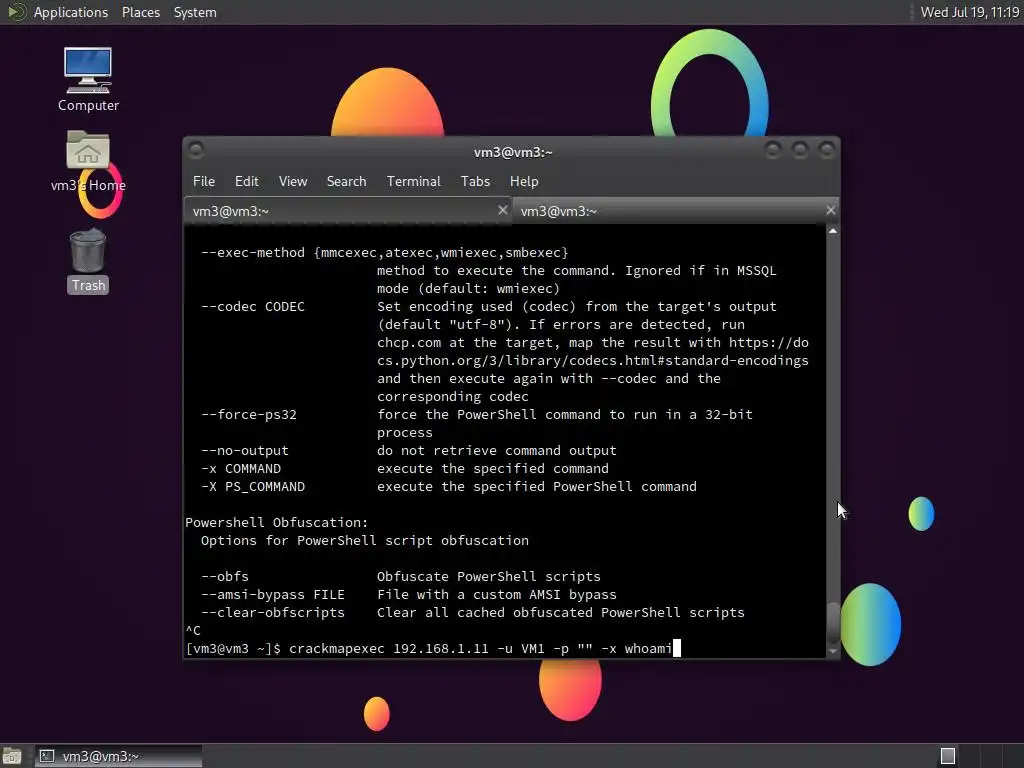The width and height of the screenshot is (1024, 768).
Task: Open the terminal File menu
Action: [204, 182]
